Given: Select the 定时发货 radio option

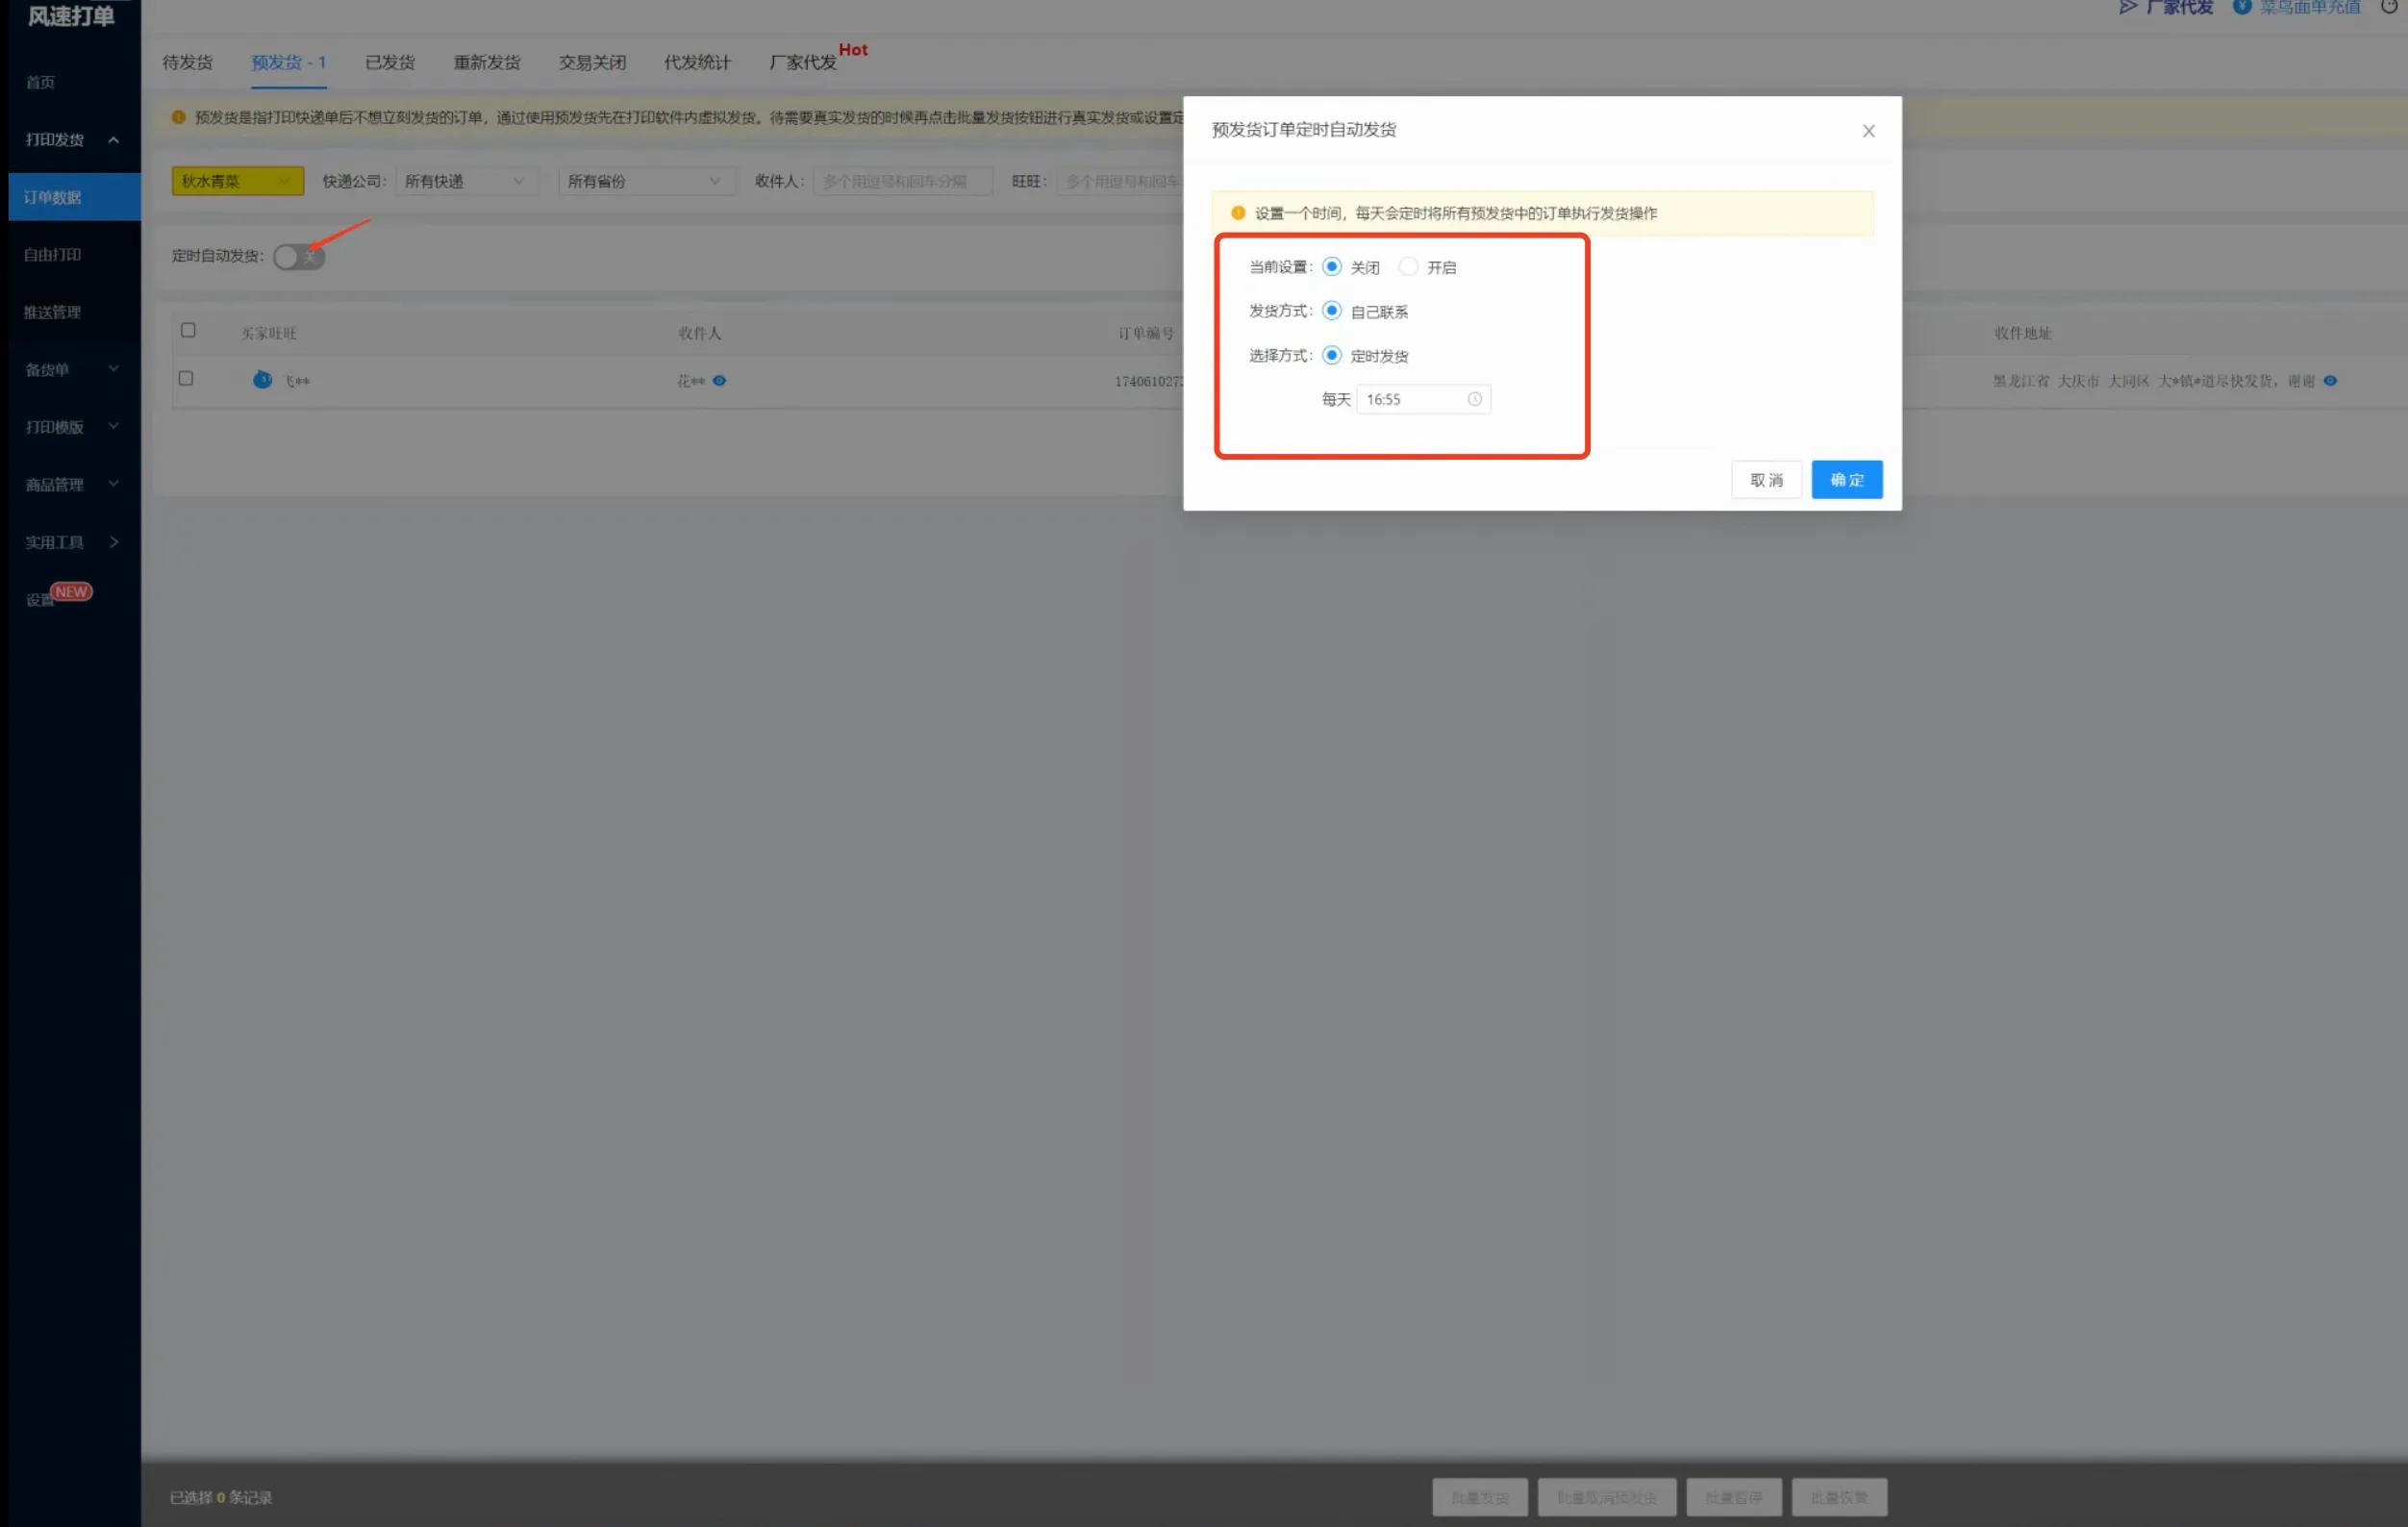Looking at the screenshot, I should 1331,355.
